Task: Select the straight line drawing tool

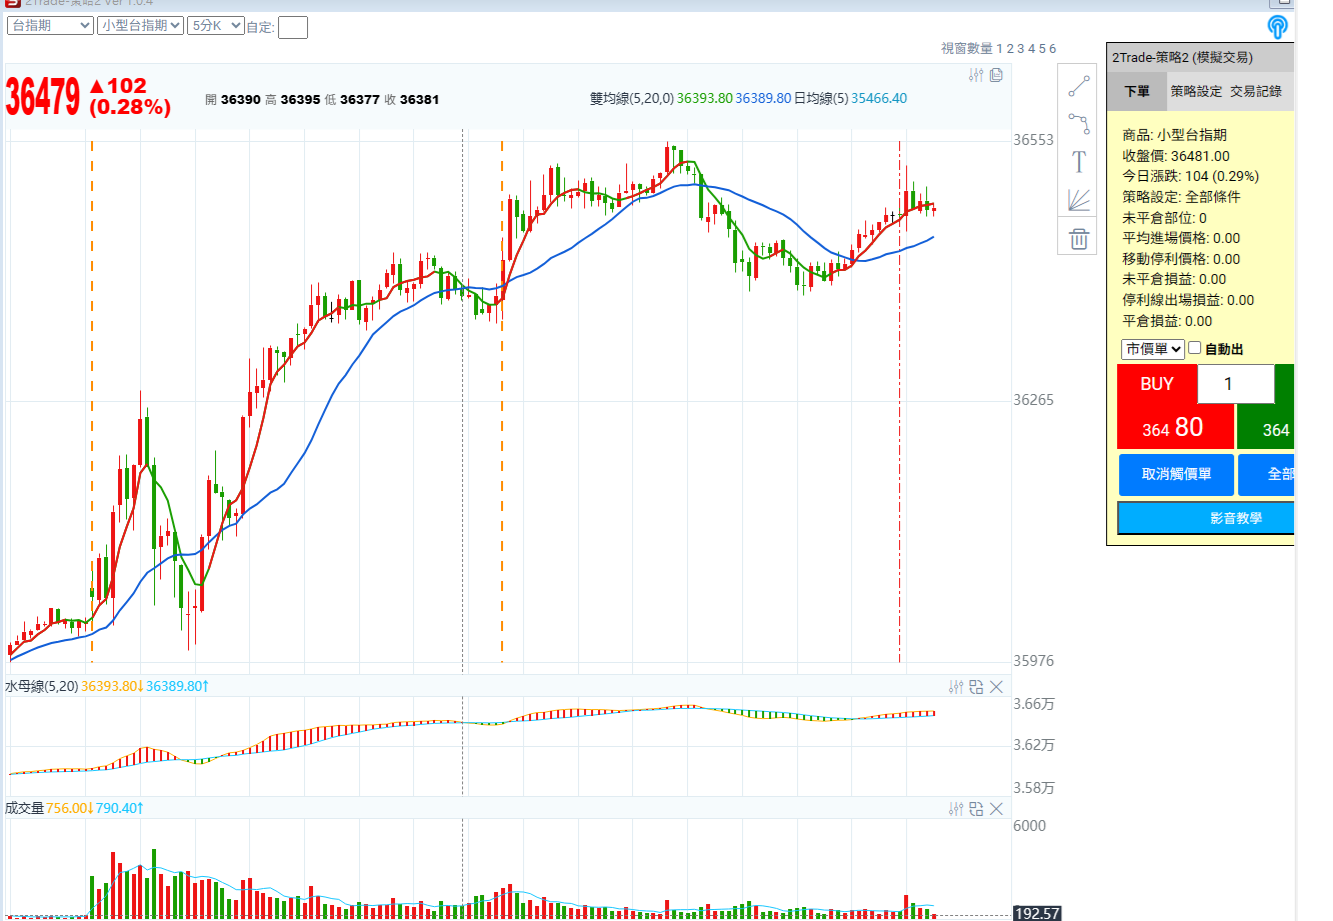Action: click(x=1078, y=87)
